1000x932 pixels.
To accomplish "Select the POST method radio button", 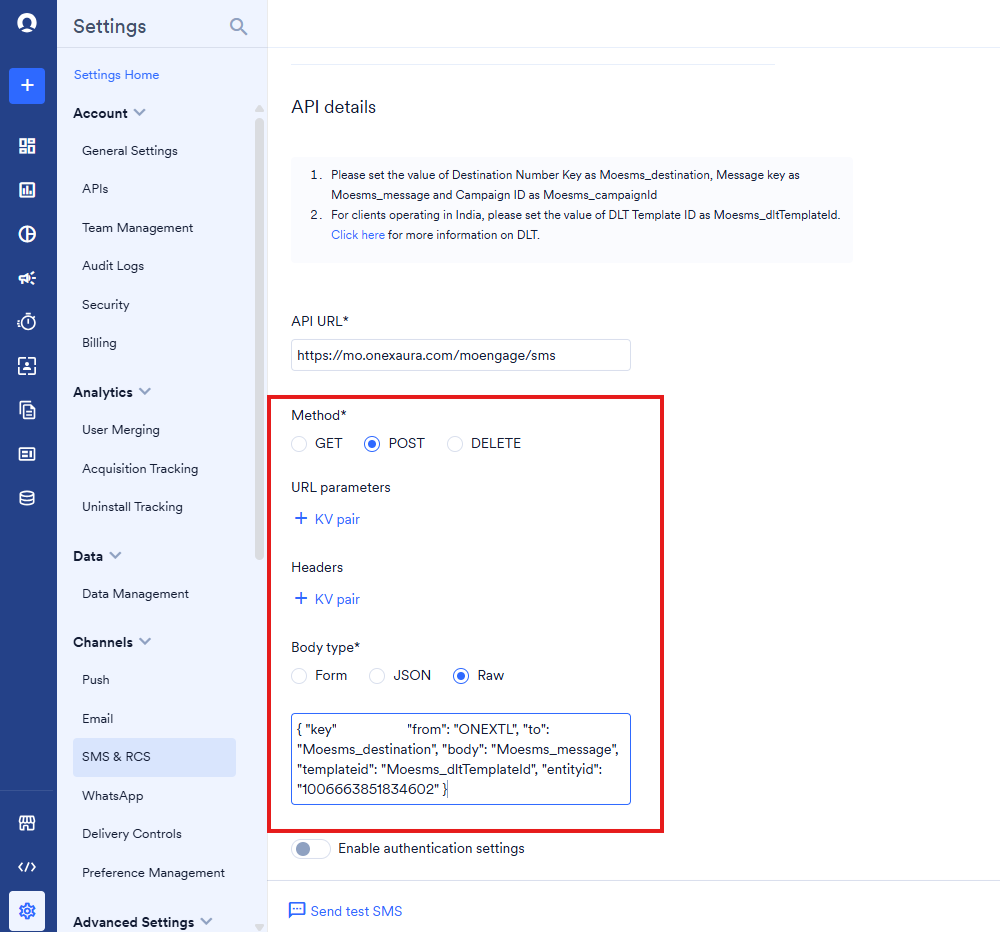I will point(372,444).
